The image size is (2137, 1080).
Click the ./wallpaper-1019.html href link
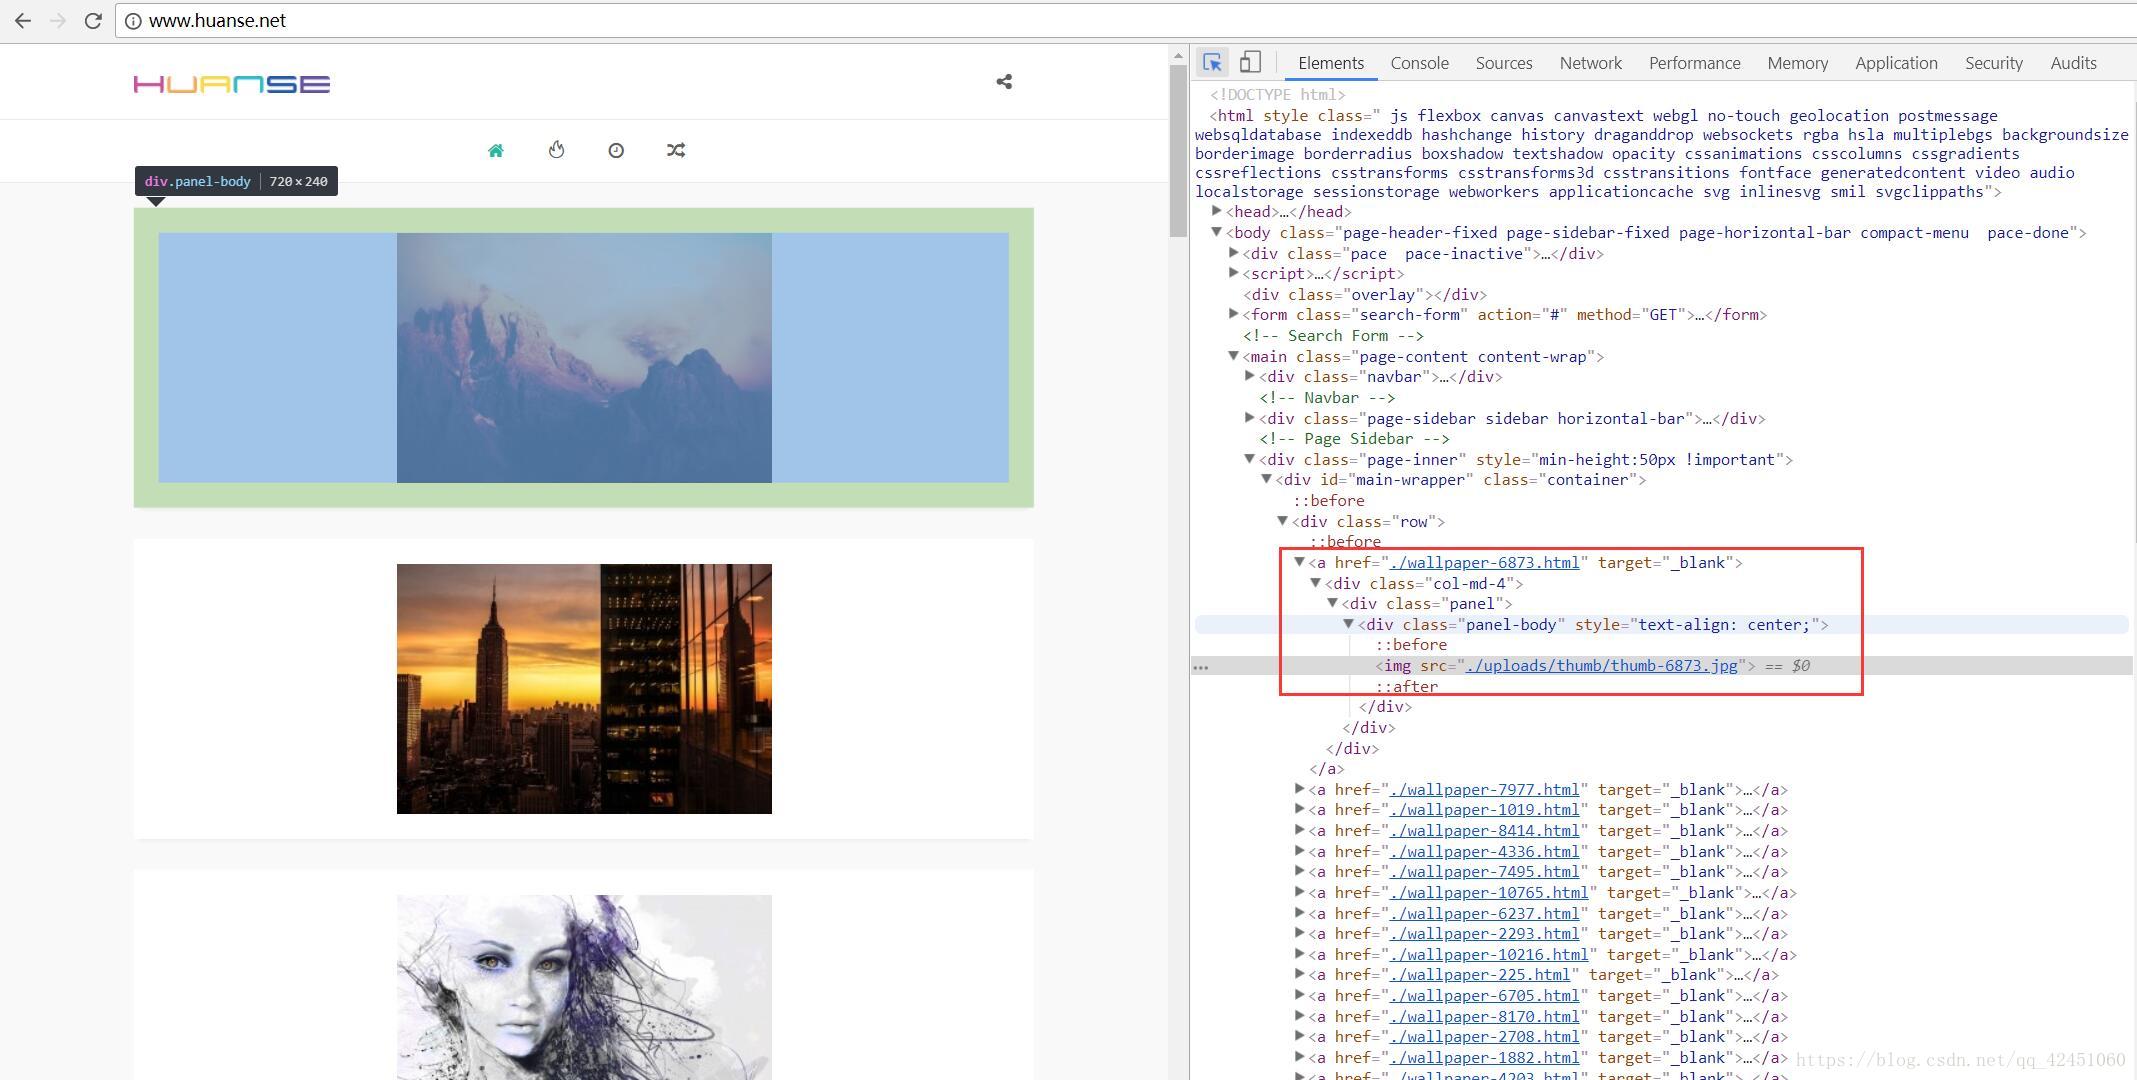(x=1485, y=810)
